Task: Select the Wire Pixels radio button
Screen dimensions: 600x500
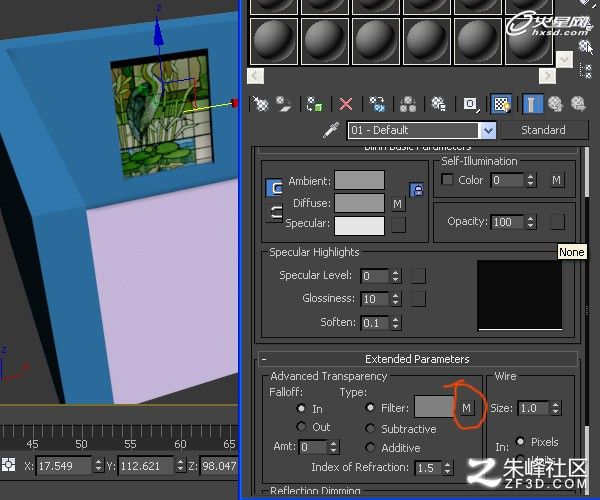Action: tap(520, 441)
